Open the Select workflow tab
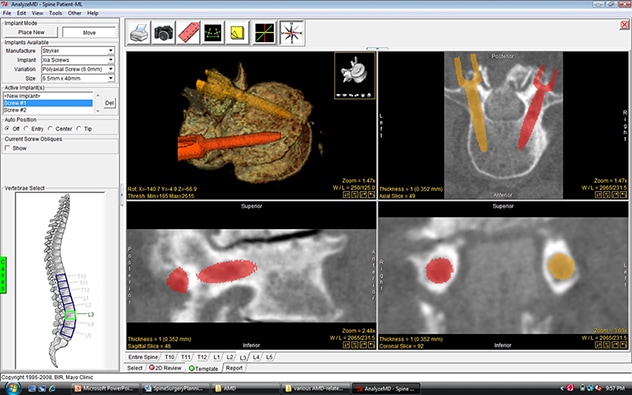 click(x=135, y=368)
